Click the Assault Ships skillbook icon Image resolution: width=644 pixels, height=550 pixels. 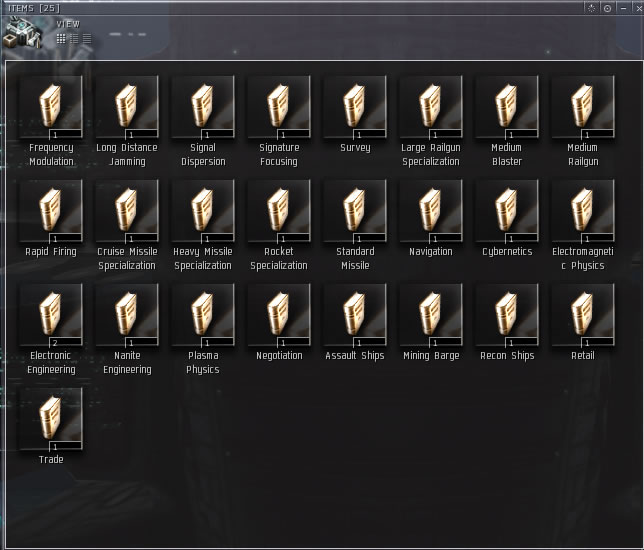(x=355, y=315)
